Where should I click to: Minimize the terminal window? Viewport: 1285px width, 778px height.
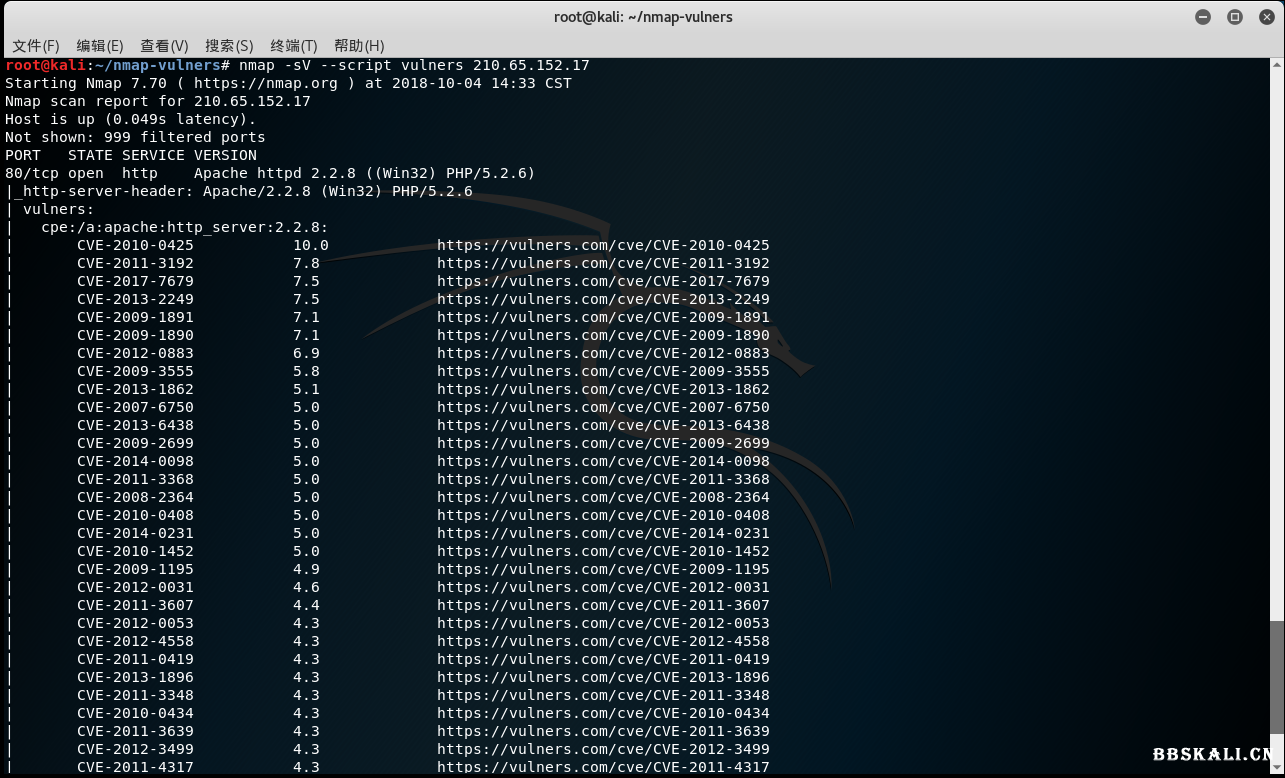coord(1203,17)
